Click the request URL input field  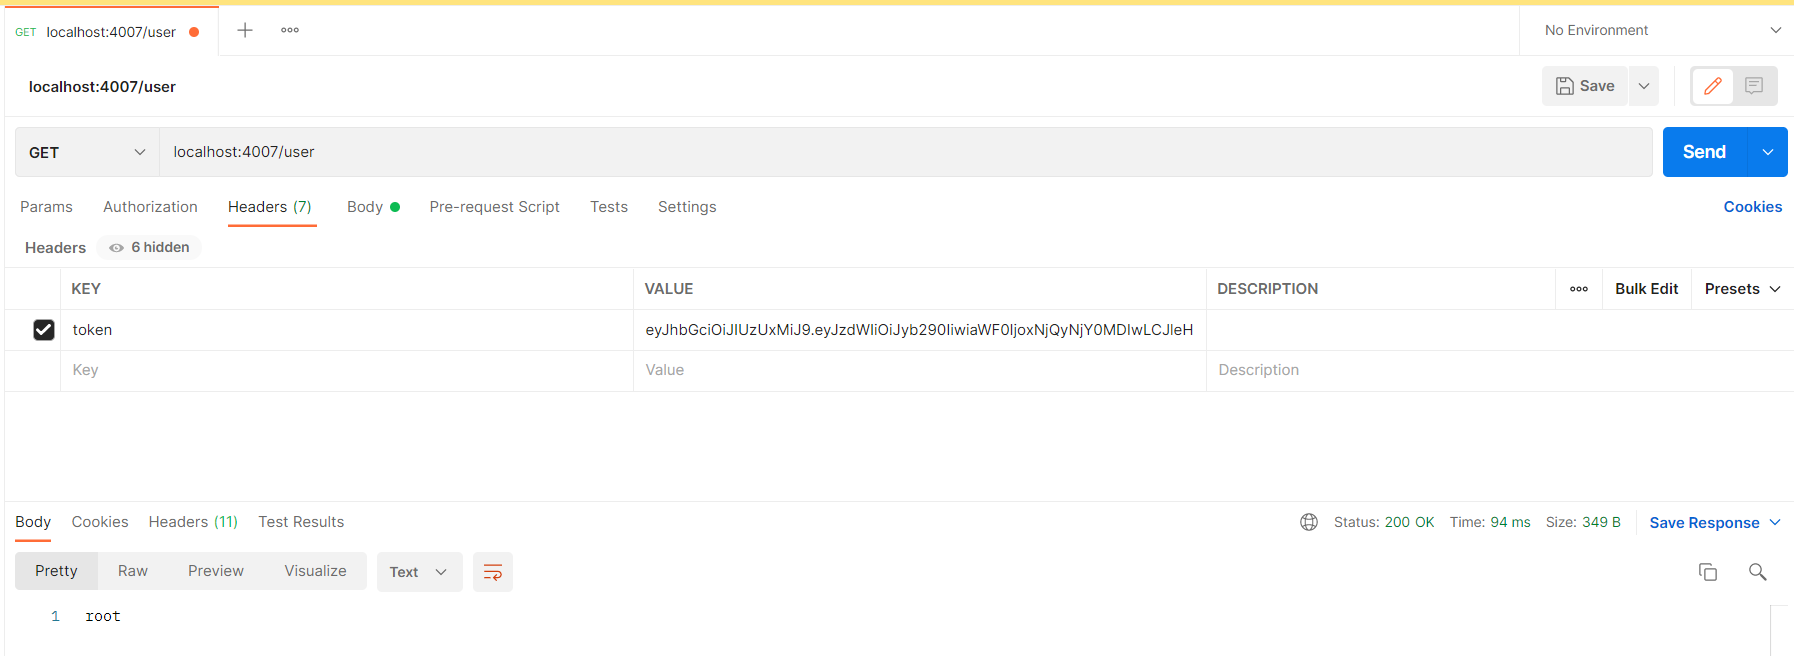coord(905,152)
